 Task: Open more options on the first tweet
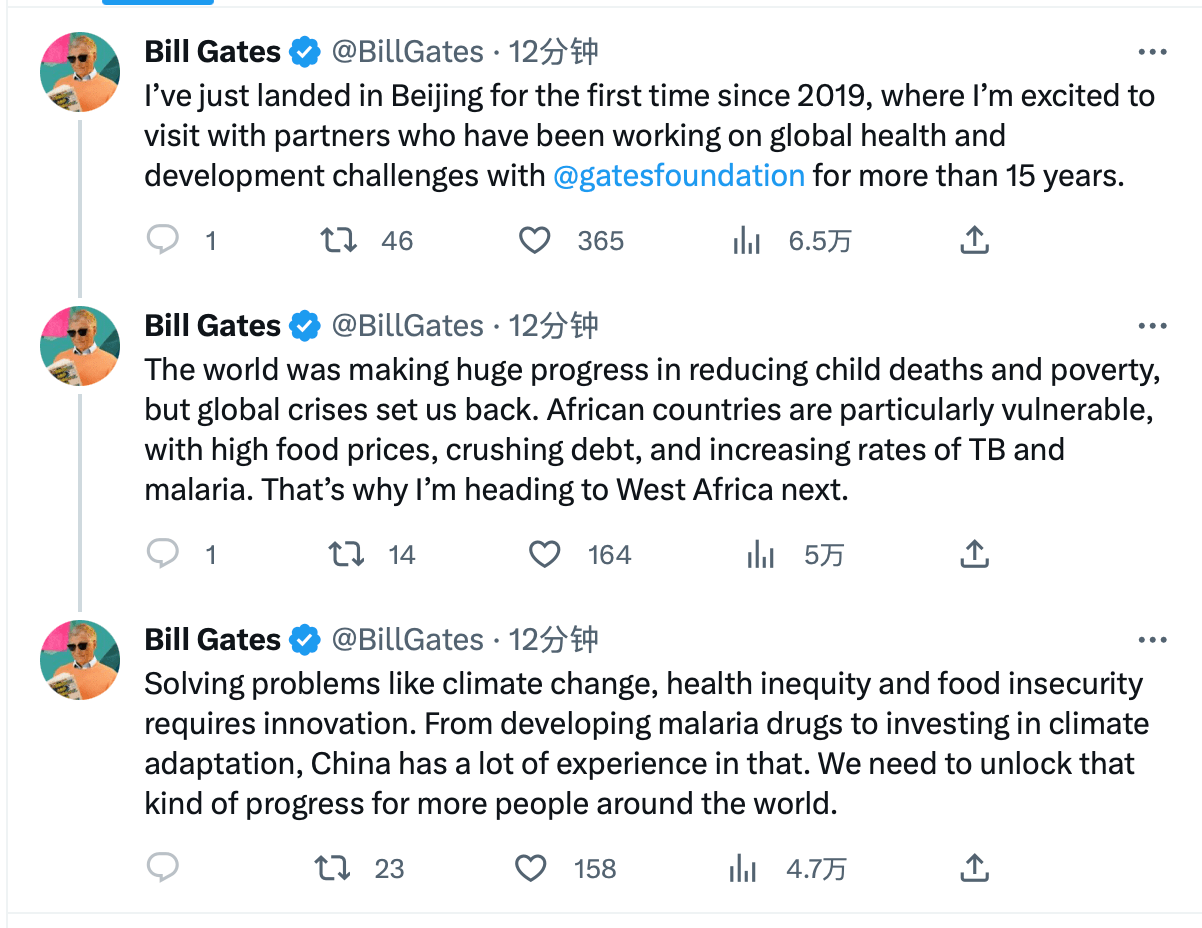[x=1152, y=52]
